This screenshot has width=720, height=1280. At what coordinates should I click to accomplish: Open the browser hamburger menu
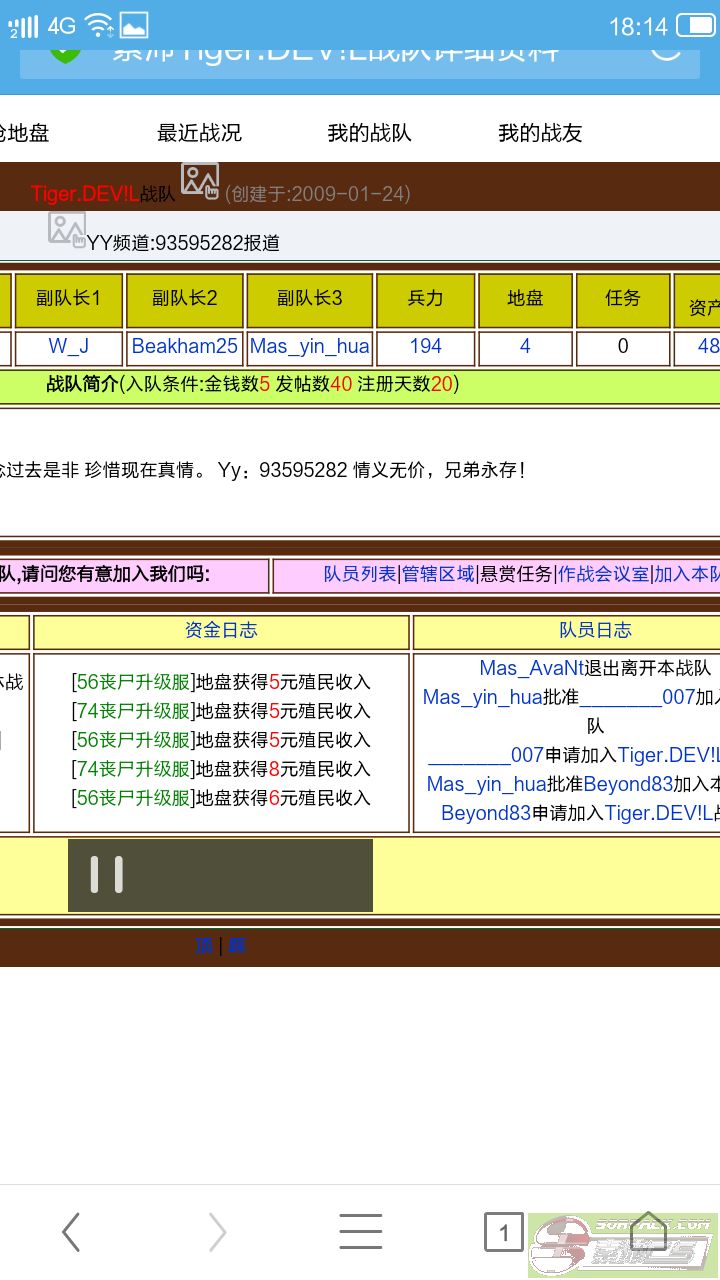[360, 1232]
